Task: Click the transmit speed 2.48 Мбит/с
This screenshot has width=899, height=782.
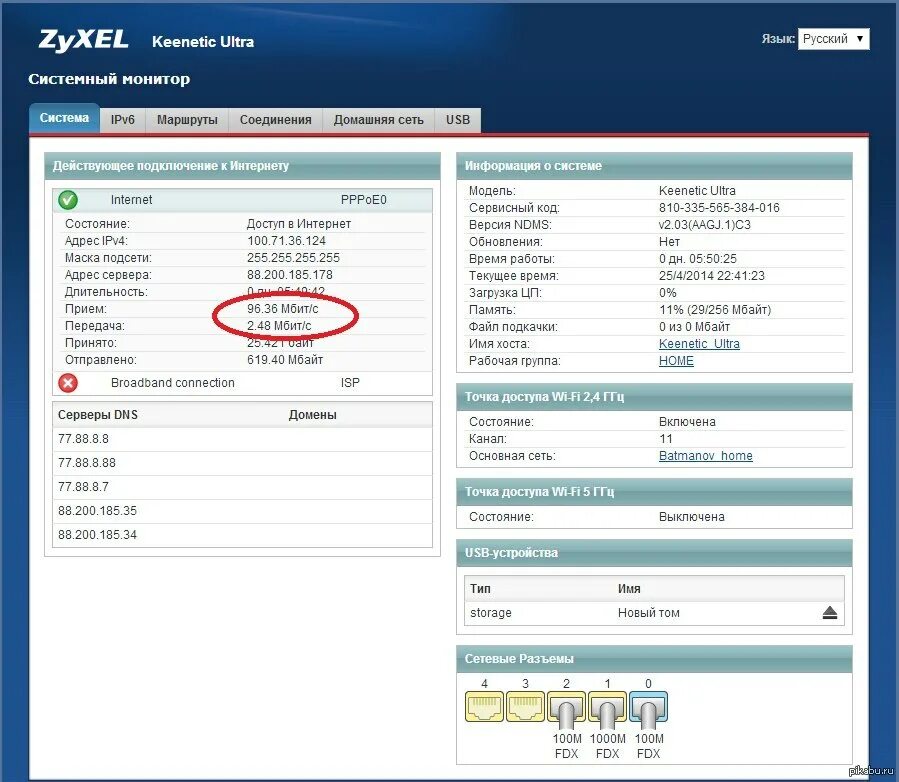Action: 279,326
